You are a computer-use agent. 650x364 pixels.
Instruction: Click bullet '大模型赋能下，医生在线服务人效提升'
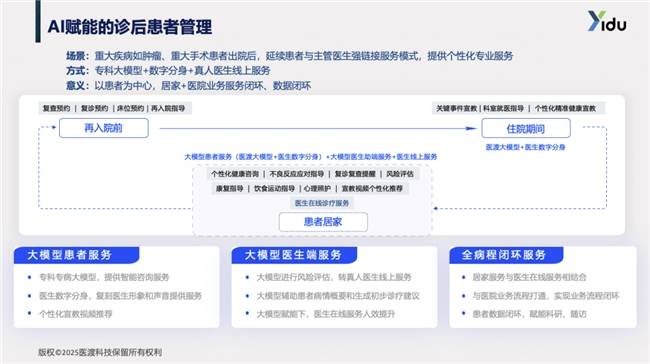click(x=325, y=314)
